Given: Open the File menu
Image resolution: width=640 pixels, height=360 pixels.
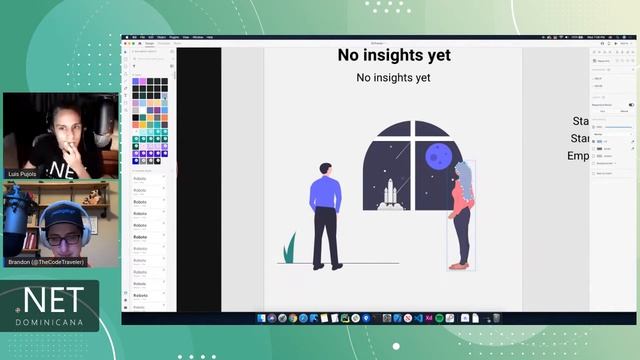Looking at the screenshot, I should (x=142, y=37).
